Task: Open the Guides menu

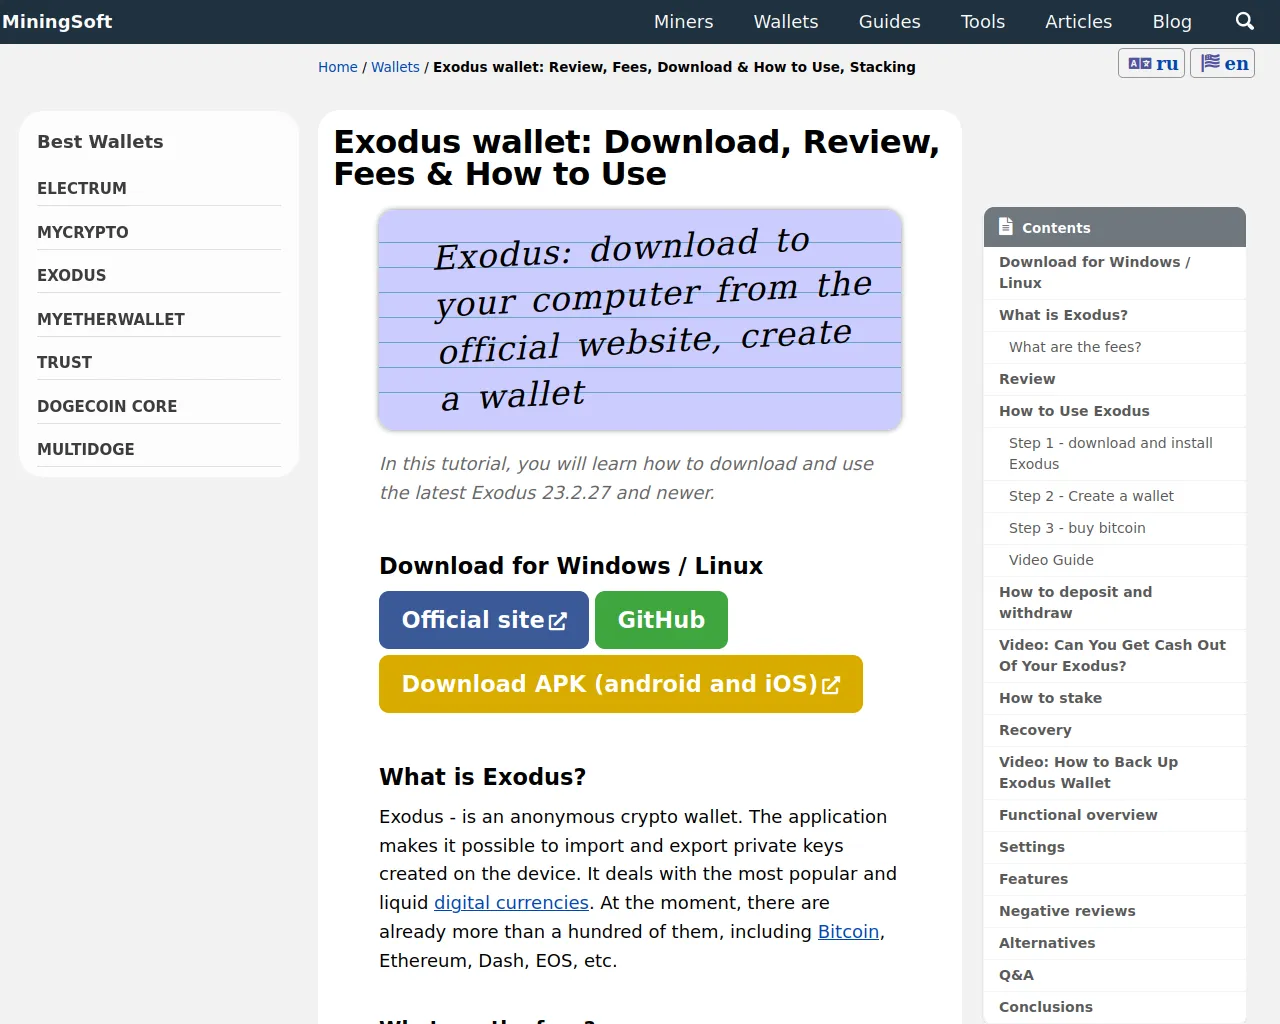Action: [890, 21]
